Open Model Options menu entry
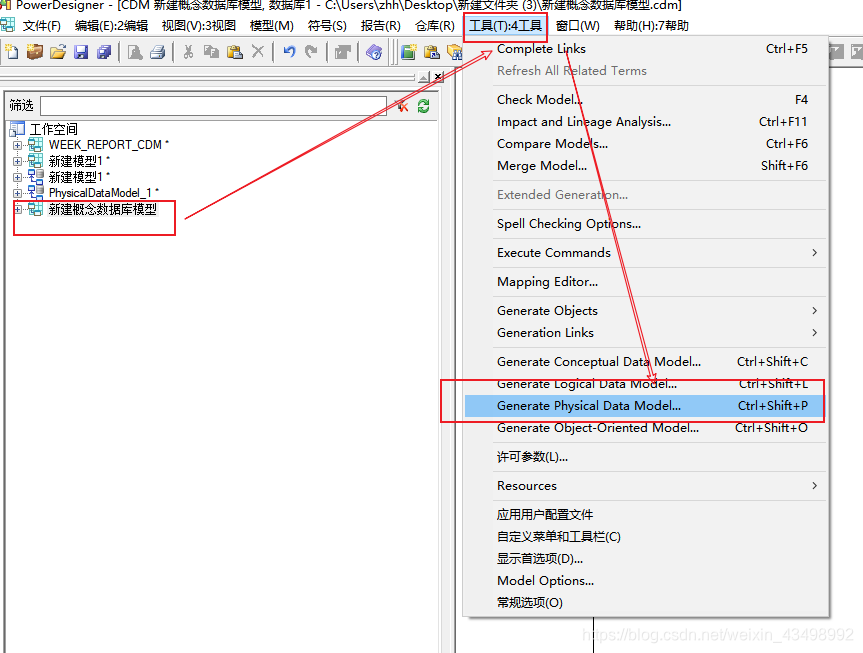This screenshot has width=863, height=653. click(x=644, y=580)
